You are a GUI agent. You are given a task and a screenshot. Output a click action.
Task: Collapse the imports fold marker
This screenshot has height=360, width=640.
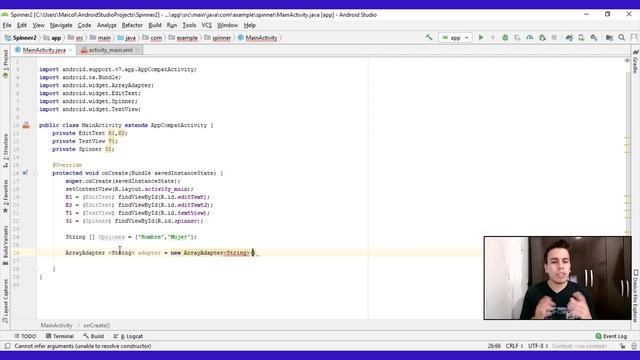pyautogui.click(x=36, y=69)
